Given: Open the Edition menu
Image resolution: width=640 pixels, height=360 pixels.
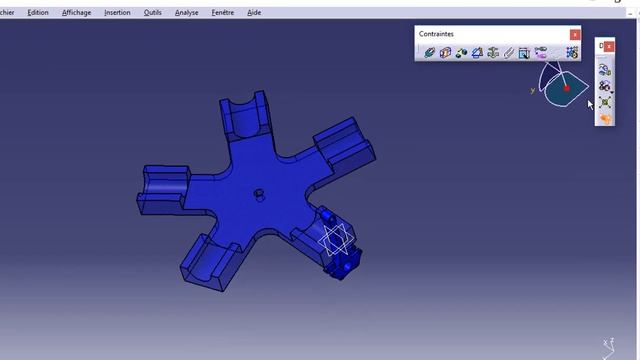Looking at the screenshot, I should (38, 13).
